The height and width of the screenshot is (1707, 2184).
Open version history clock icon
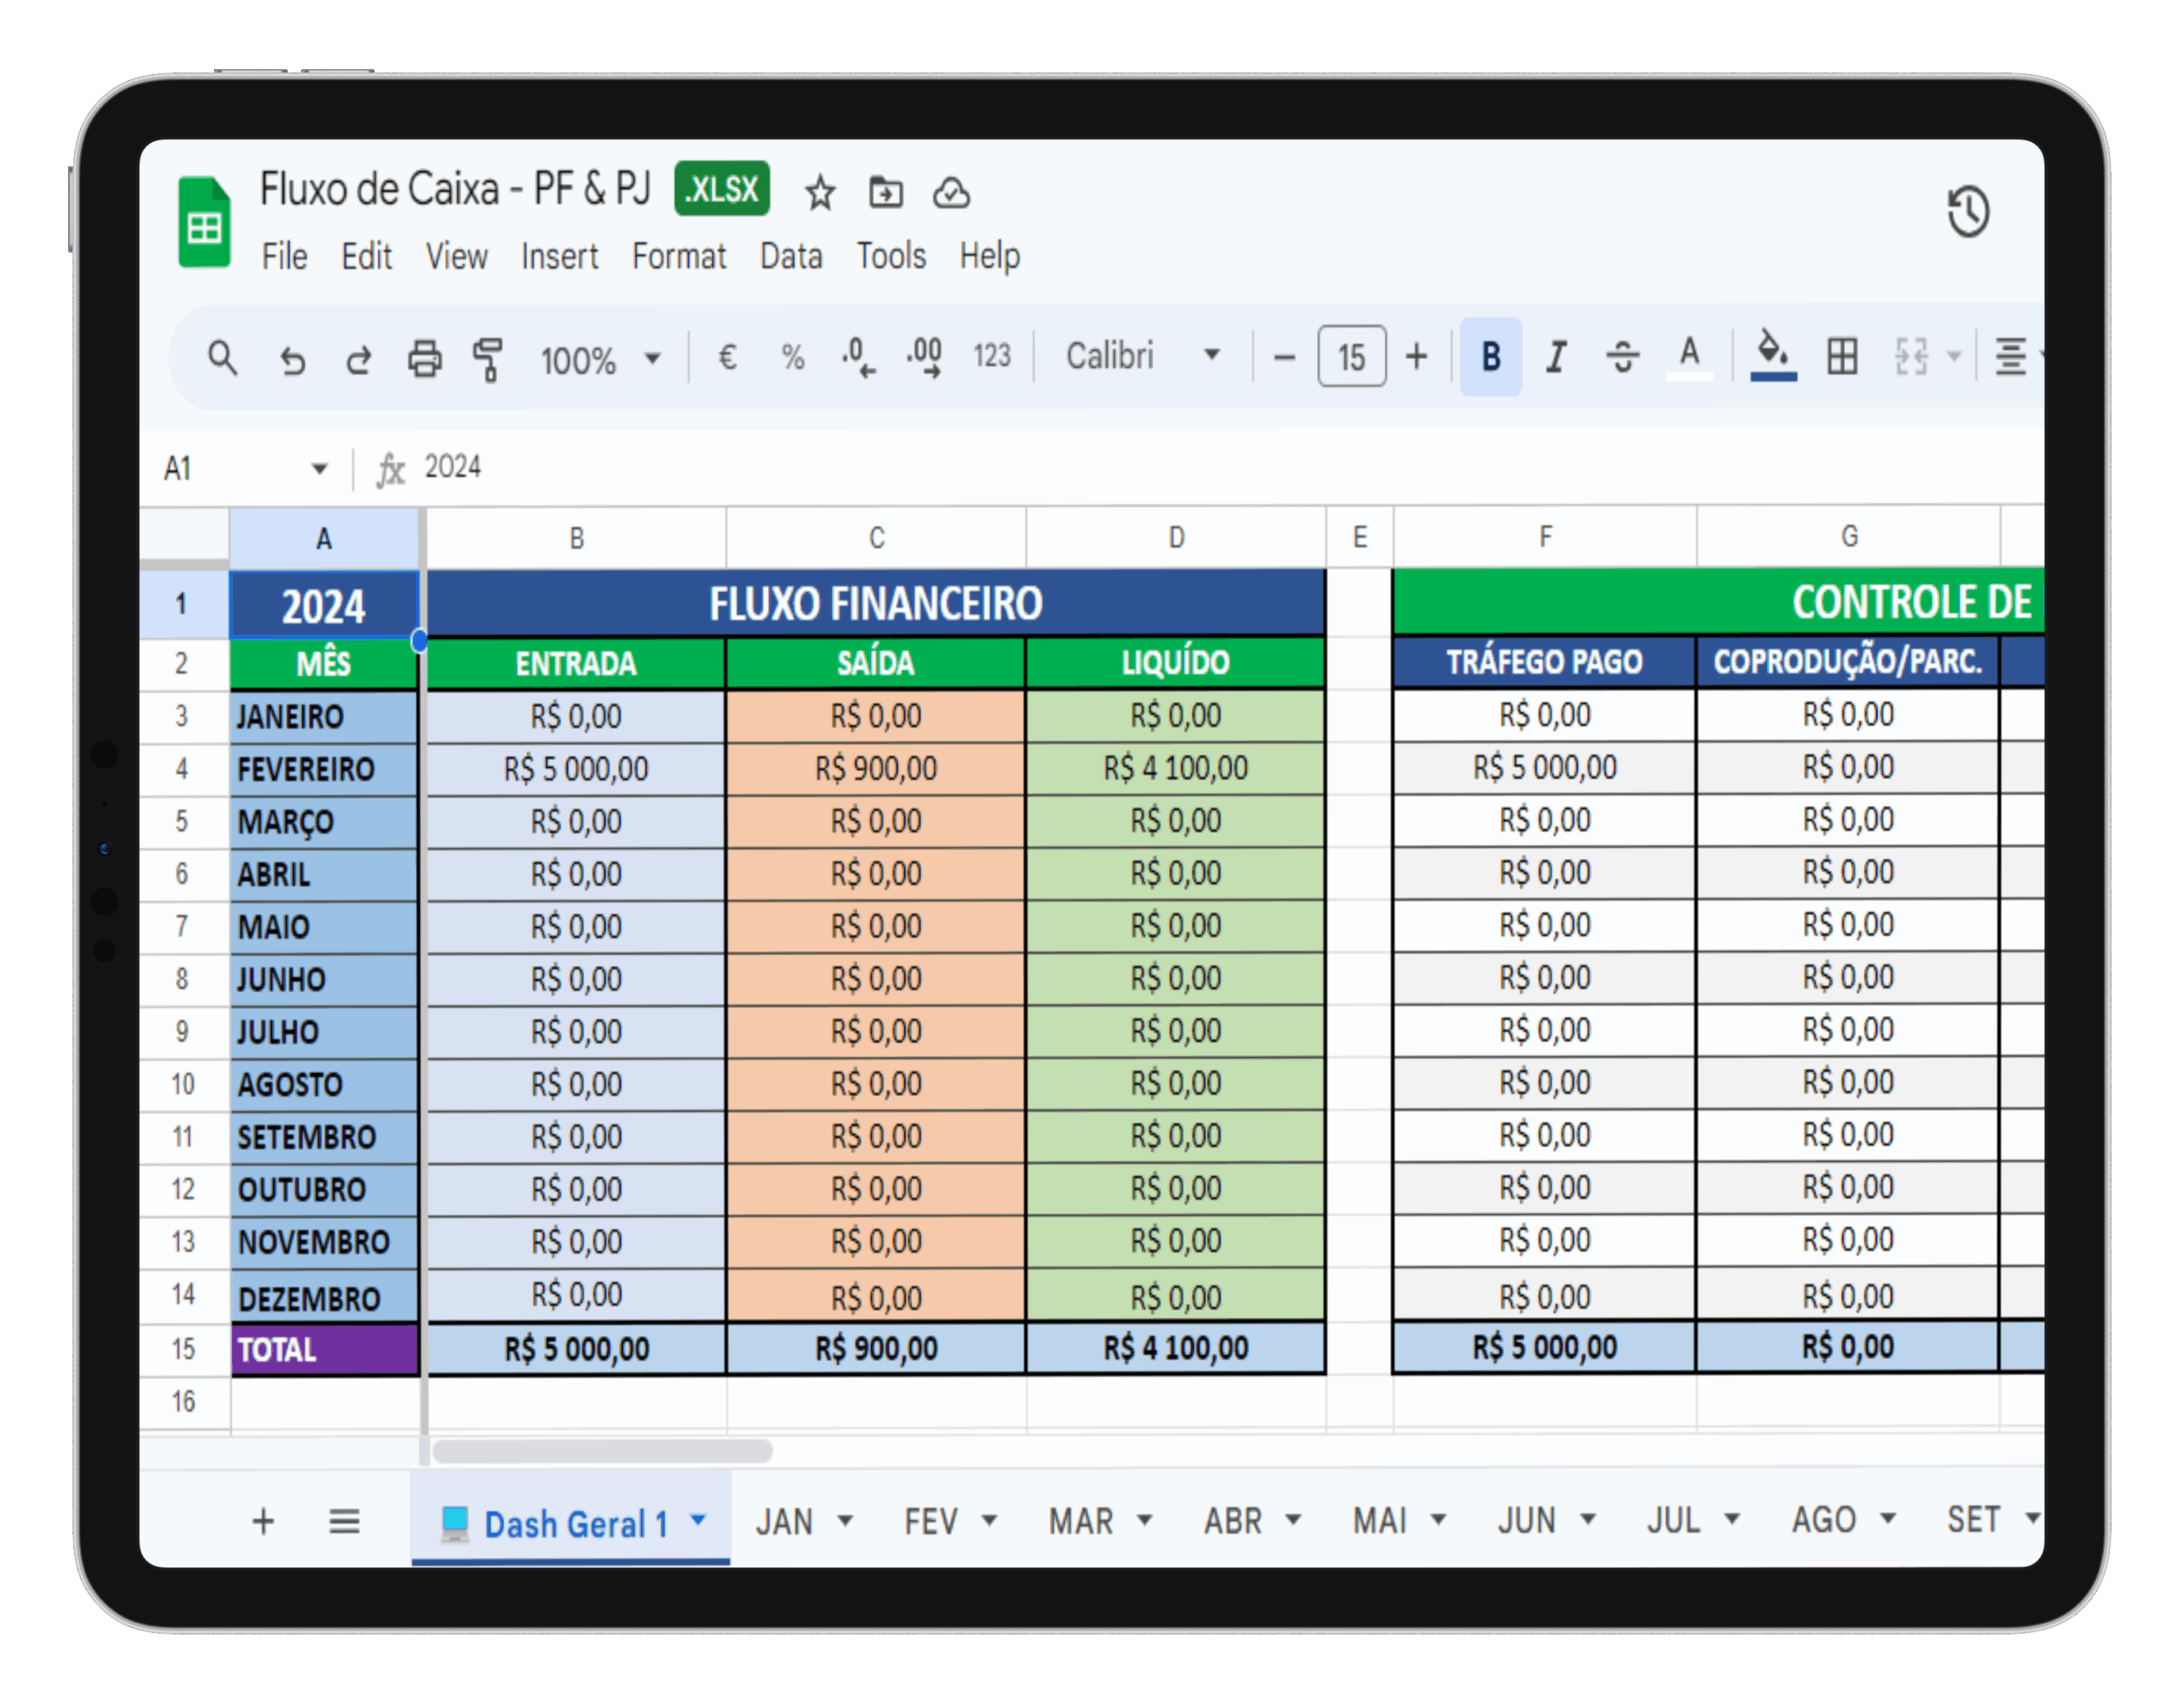click(x=1967, y=212)
